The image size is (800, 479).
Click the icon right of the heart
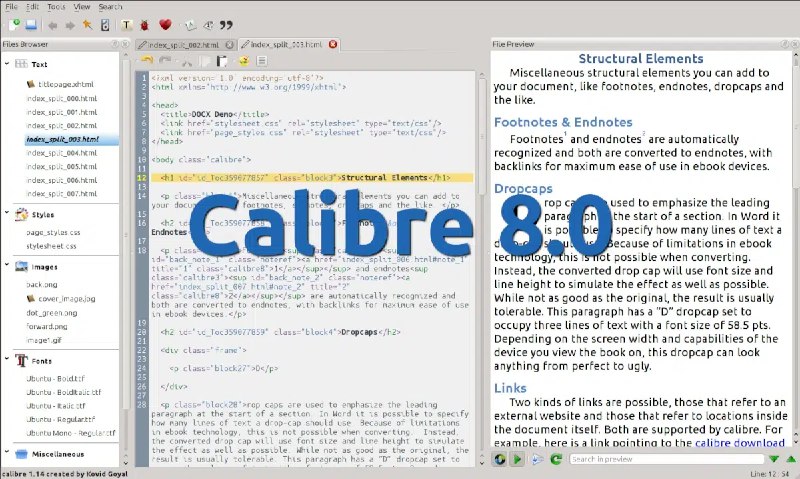click(x=190, y=24)
